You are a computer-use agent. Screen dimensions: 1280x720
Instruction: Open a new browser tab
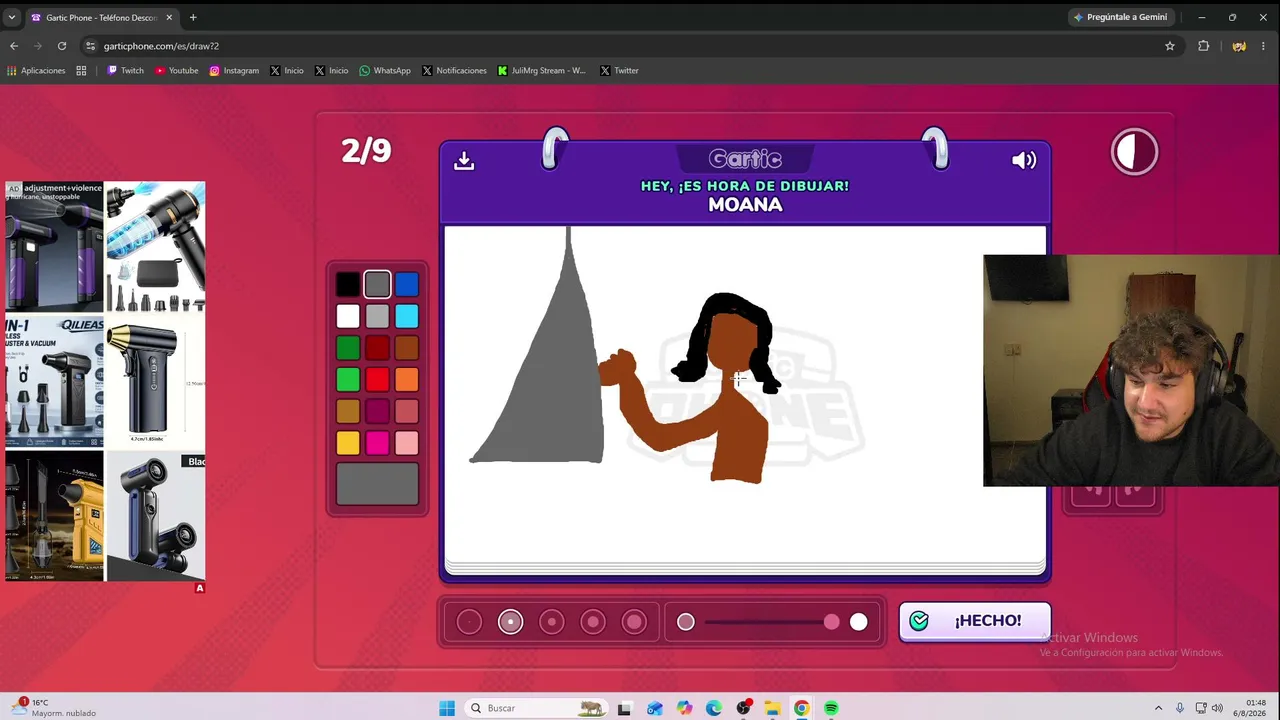(x=193, y=17)
